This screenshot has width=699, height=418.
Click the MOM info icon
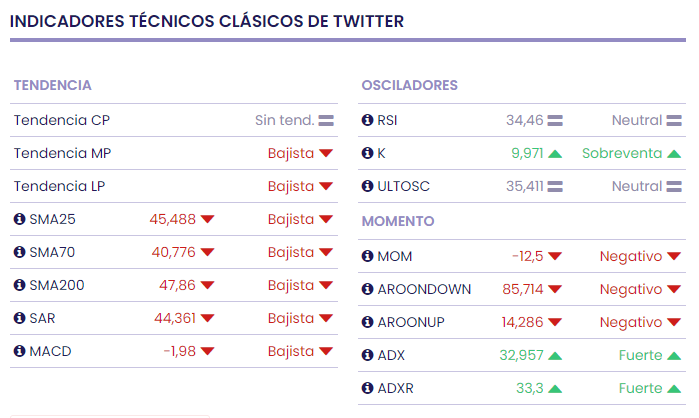(x=367, y=256)
